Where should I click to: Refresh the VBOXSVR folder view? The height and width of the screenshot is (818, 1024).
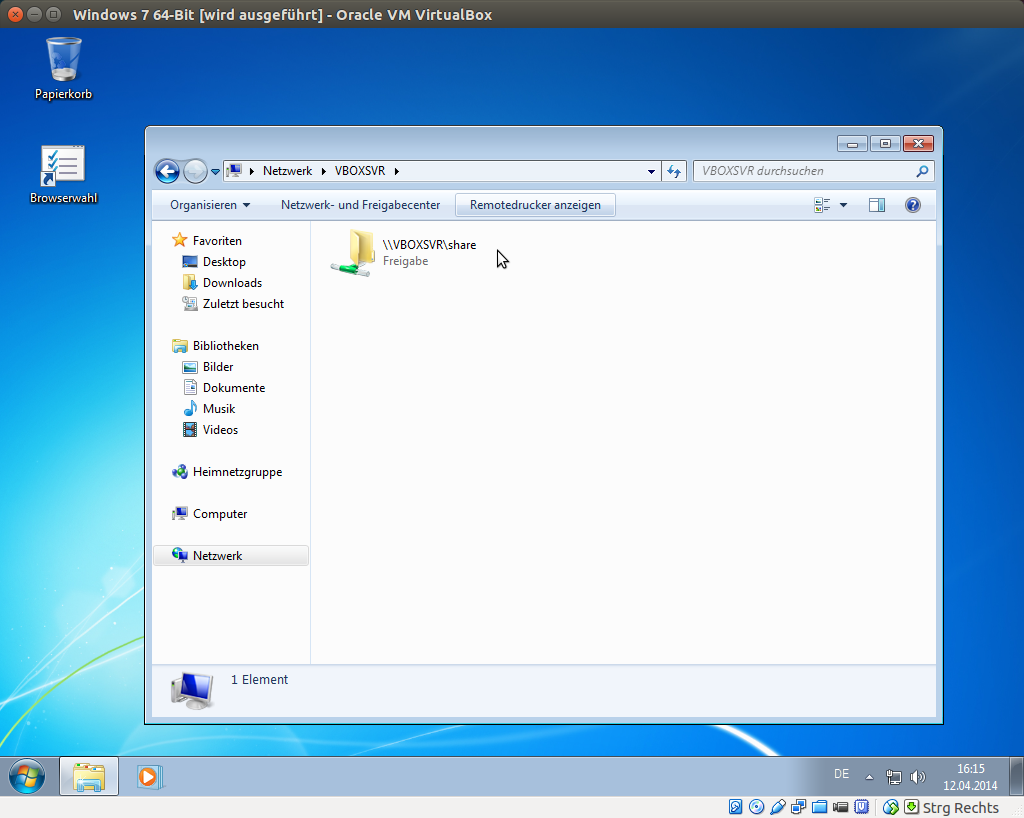click(674, 171)
